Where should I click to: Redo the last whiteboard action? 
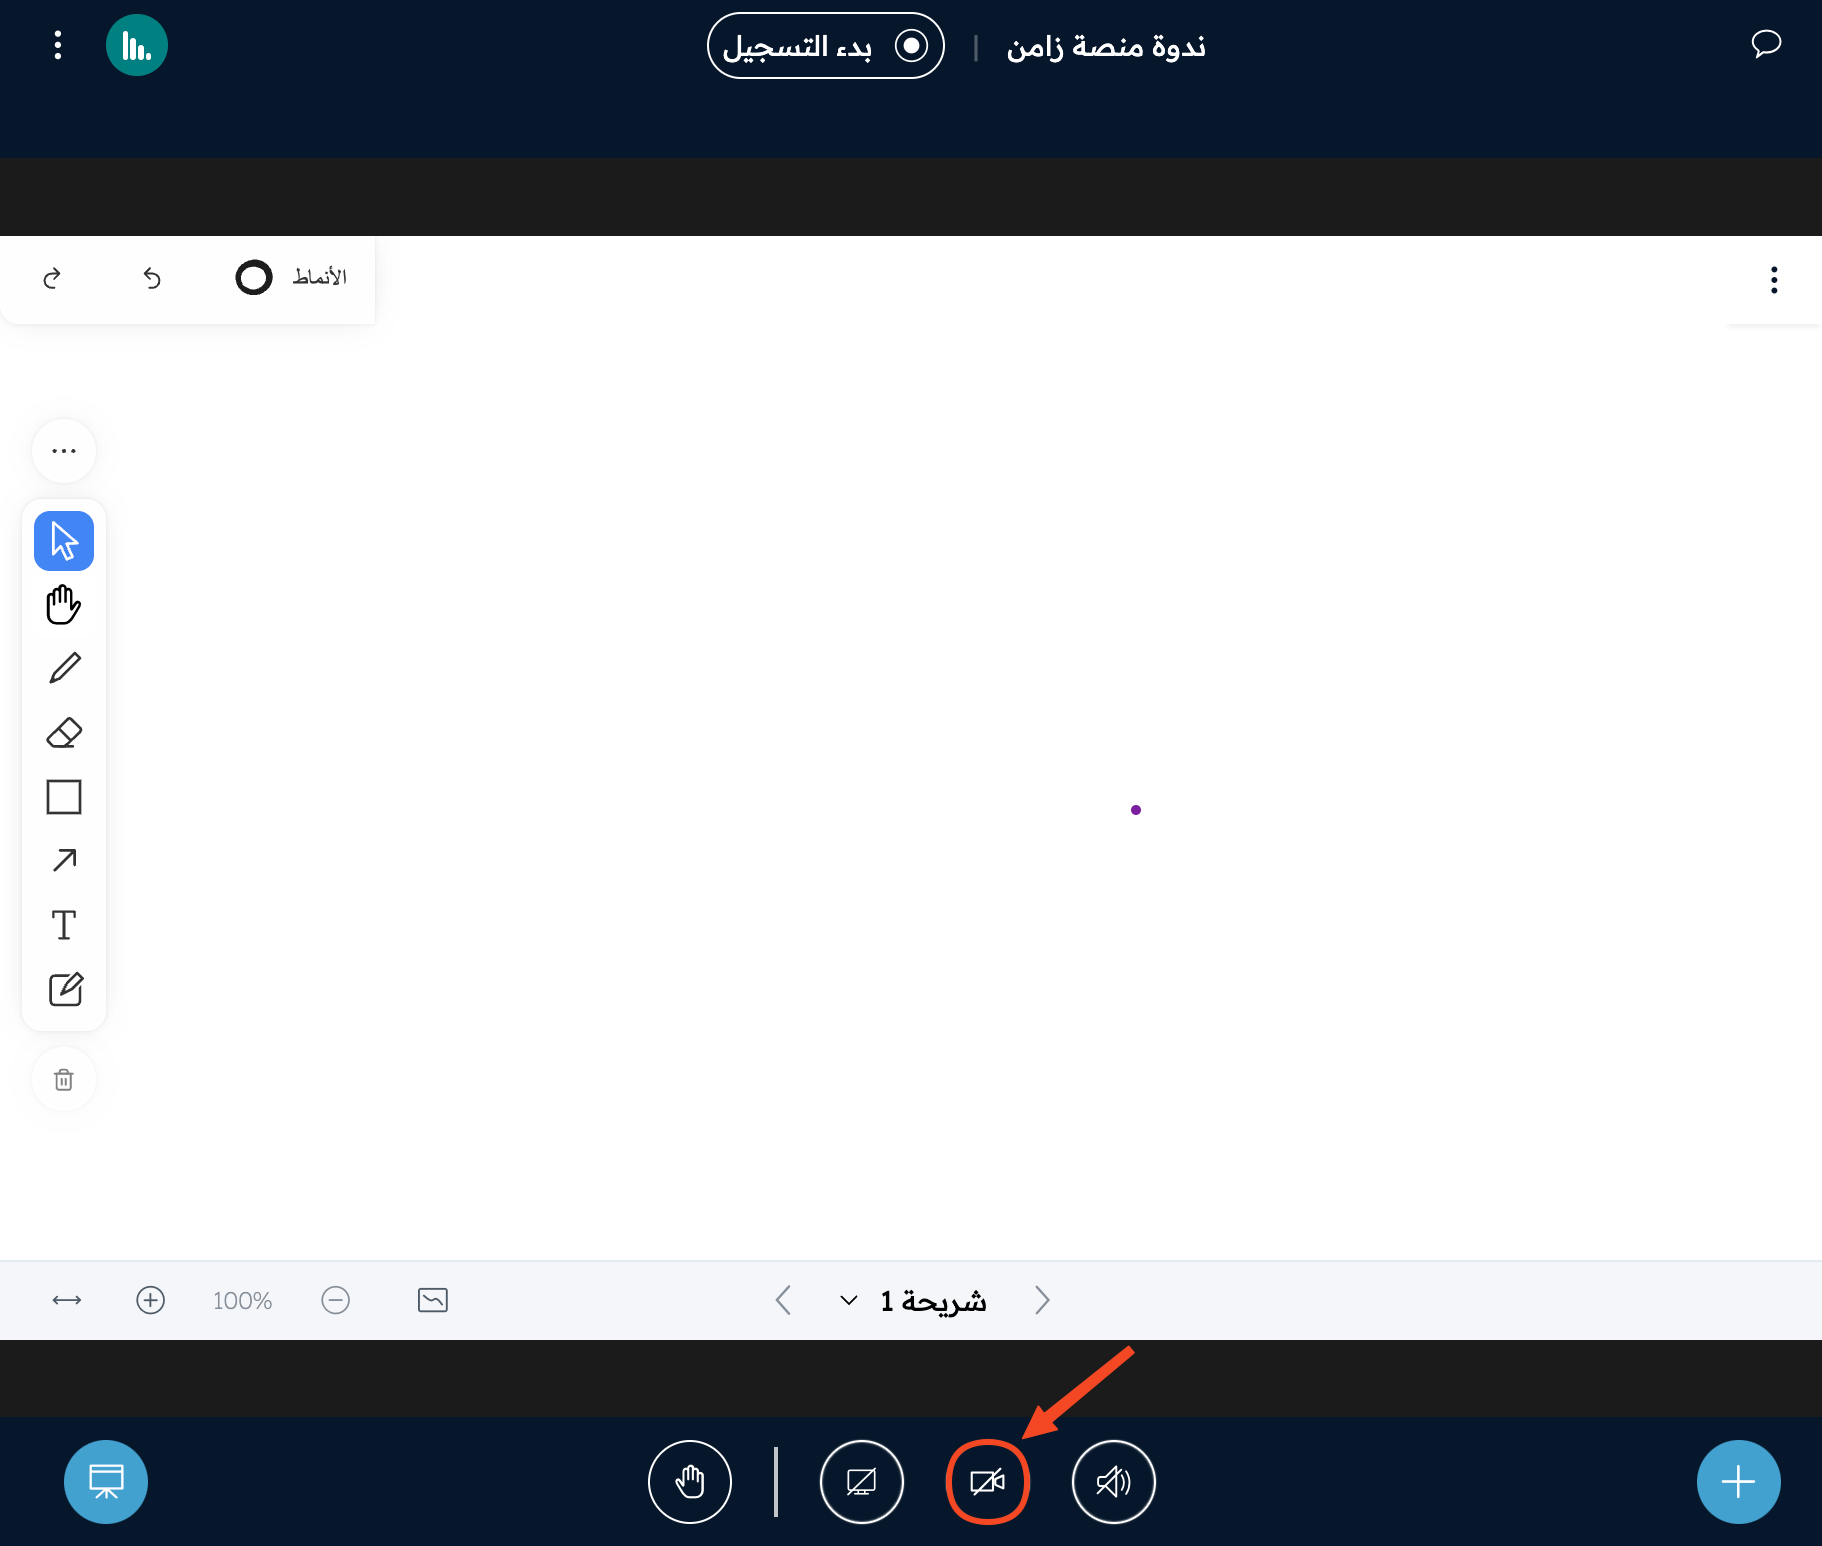(x=52, y=278)
